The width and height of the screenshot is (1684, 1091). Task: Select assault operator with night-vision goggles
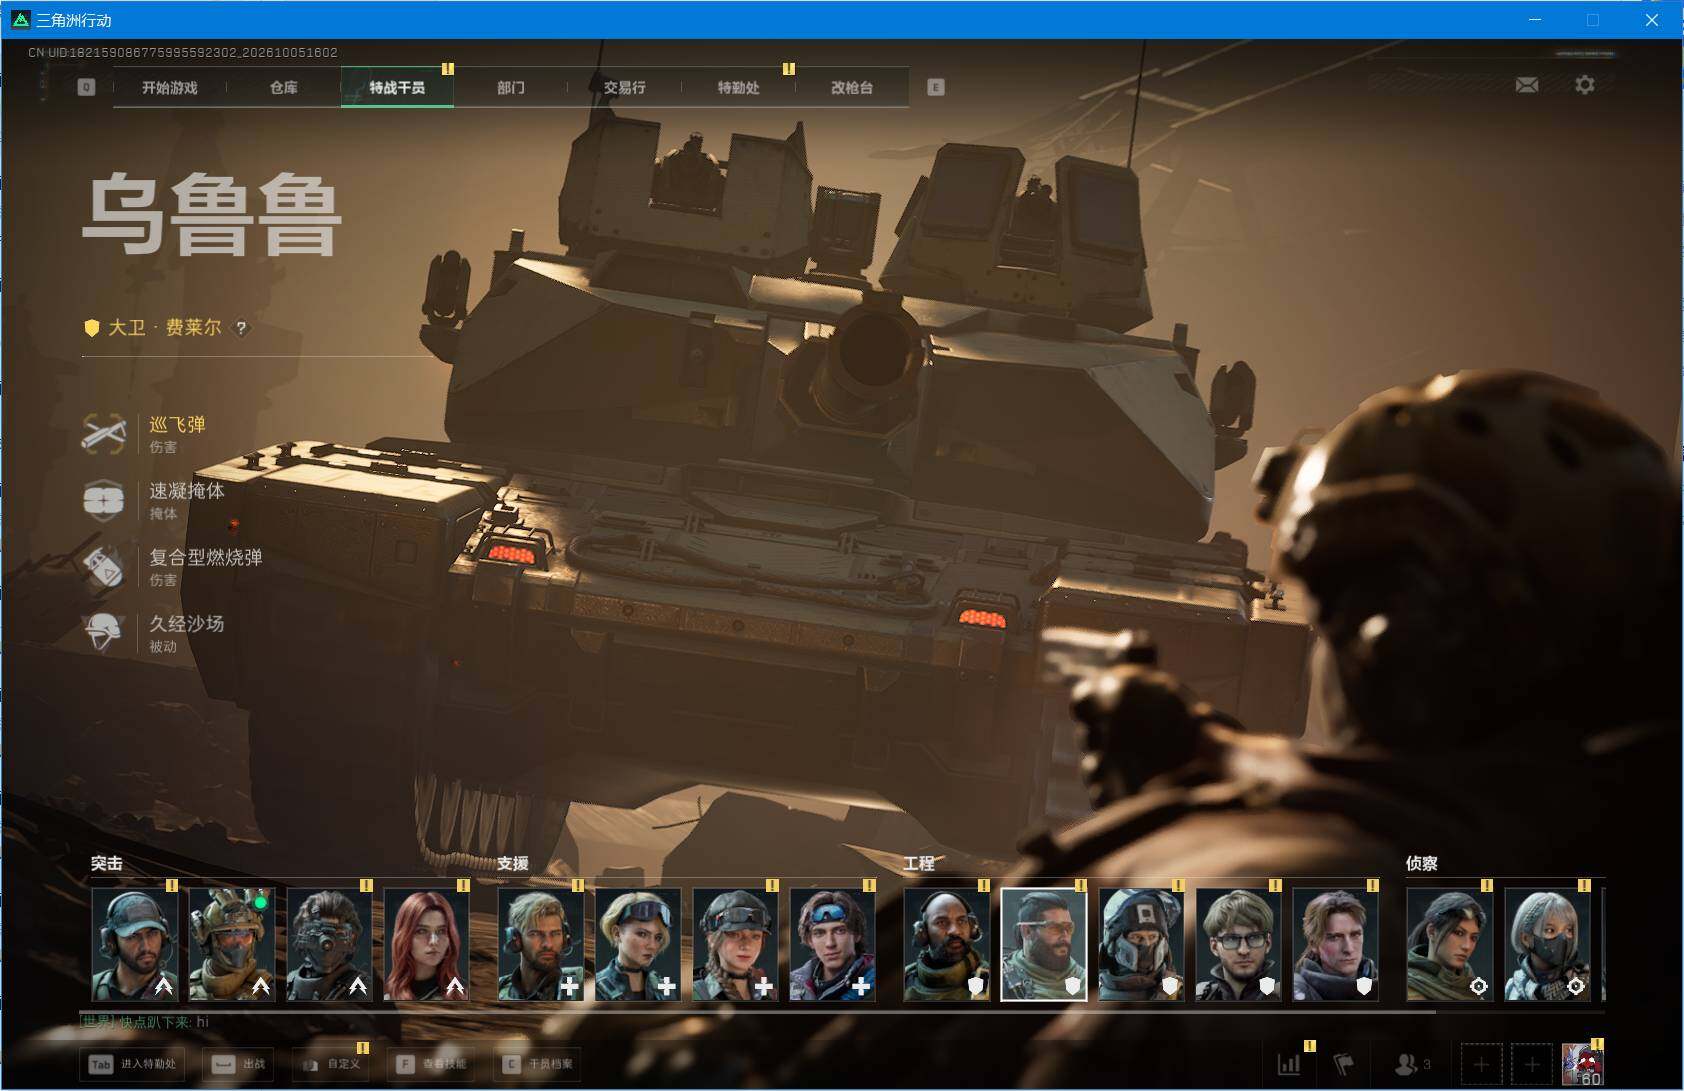click(x=329, y=945)
